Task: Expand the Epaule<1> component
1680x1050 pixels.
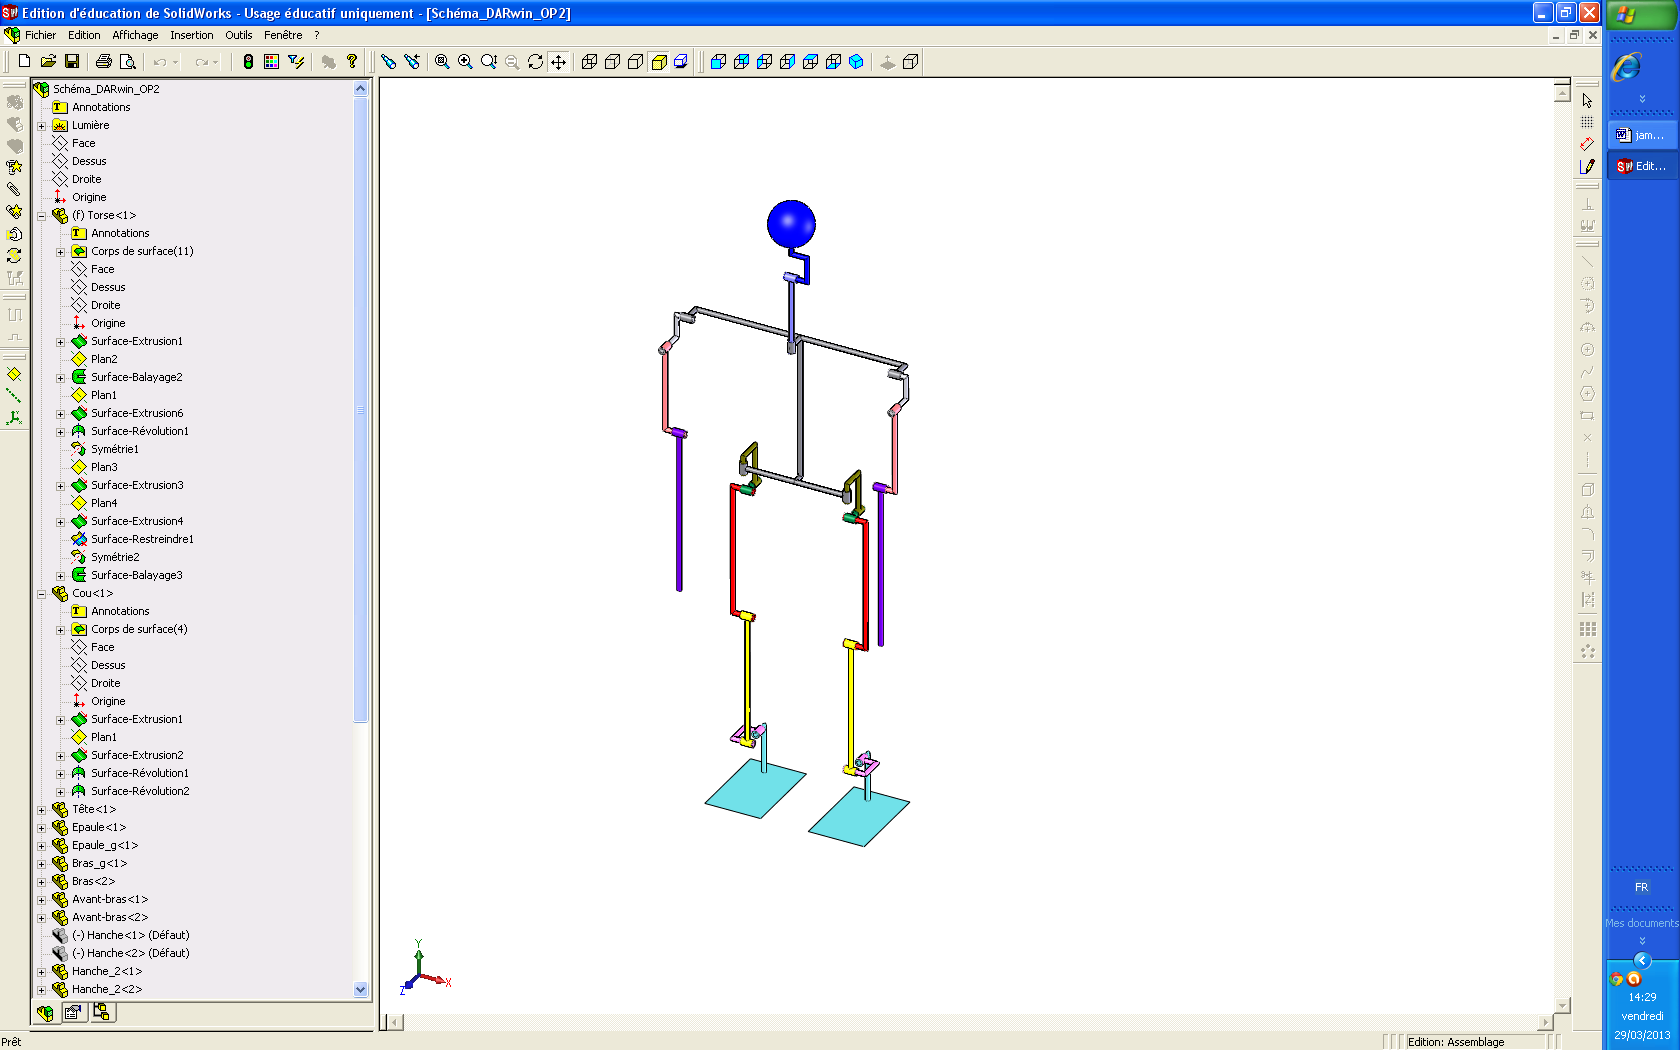Action: tap(41, 828)
